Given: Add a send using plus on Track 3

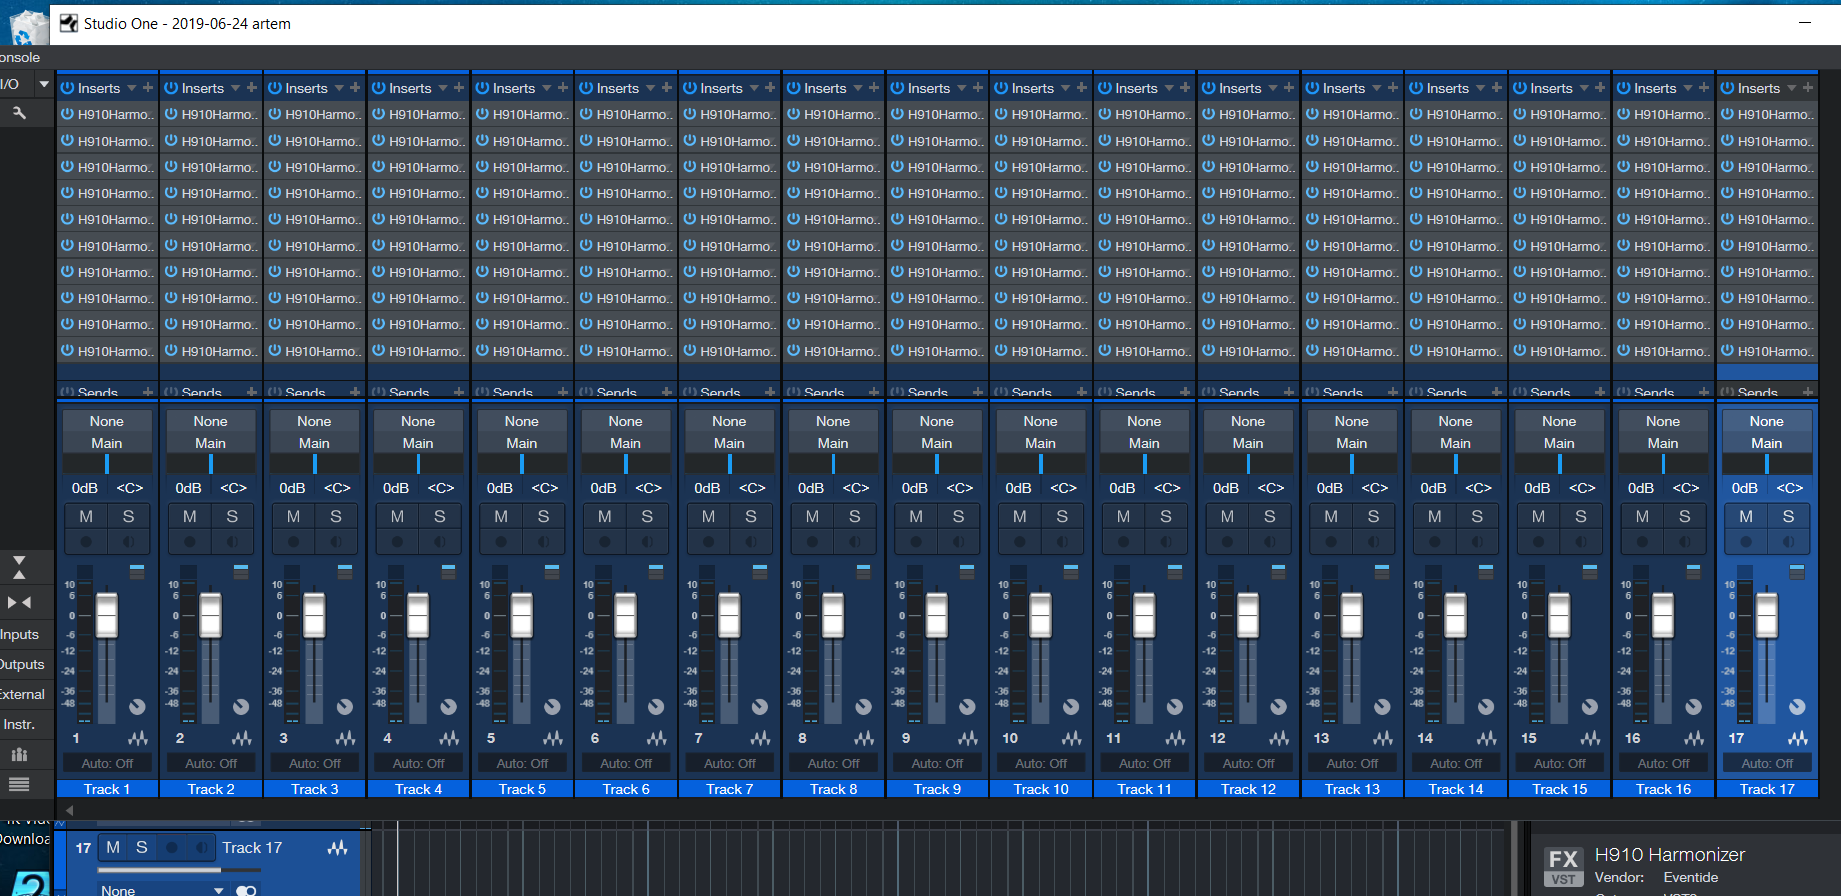Looking at the screenshot, I should click(355, 392).
